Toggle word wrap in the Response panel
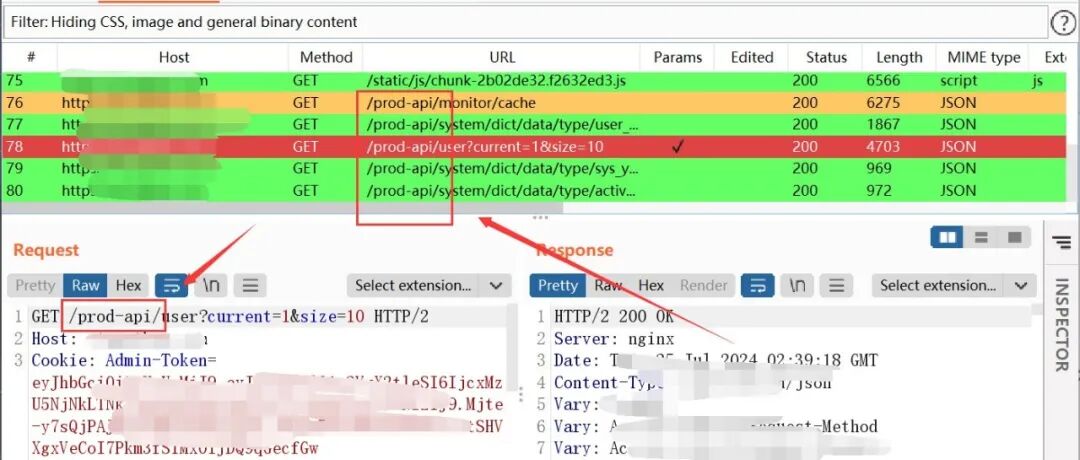This screenshot has width=1080, height=460. [757, 285]
